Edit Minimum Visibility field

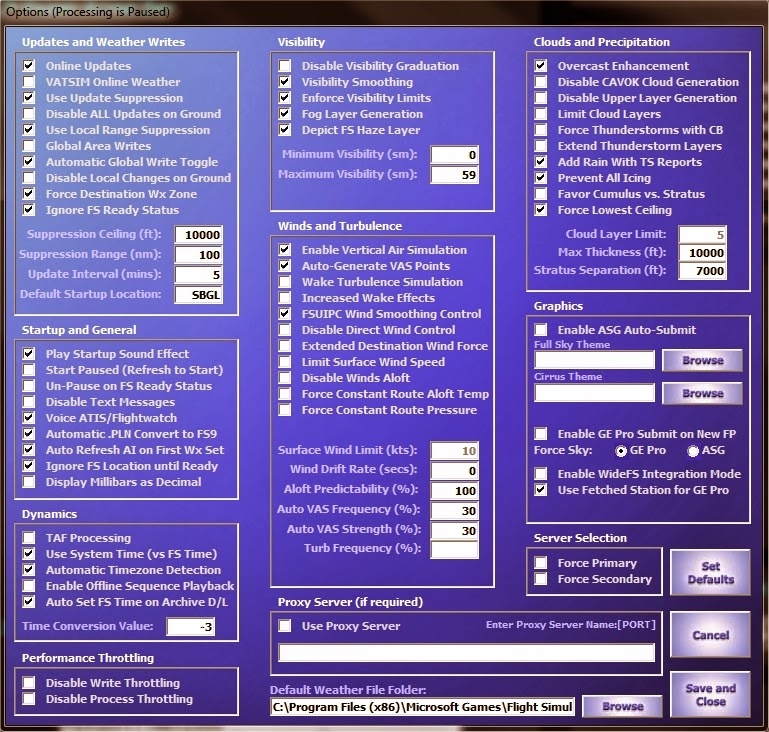click(x=454, y=155)
